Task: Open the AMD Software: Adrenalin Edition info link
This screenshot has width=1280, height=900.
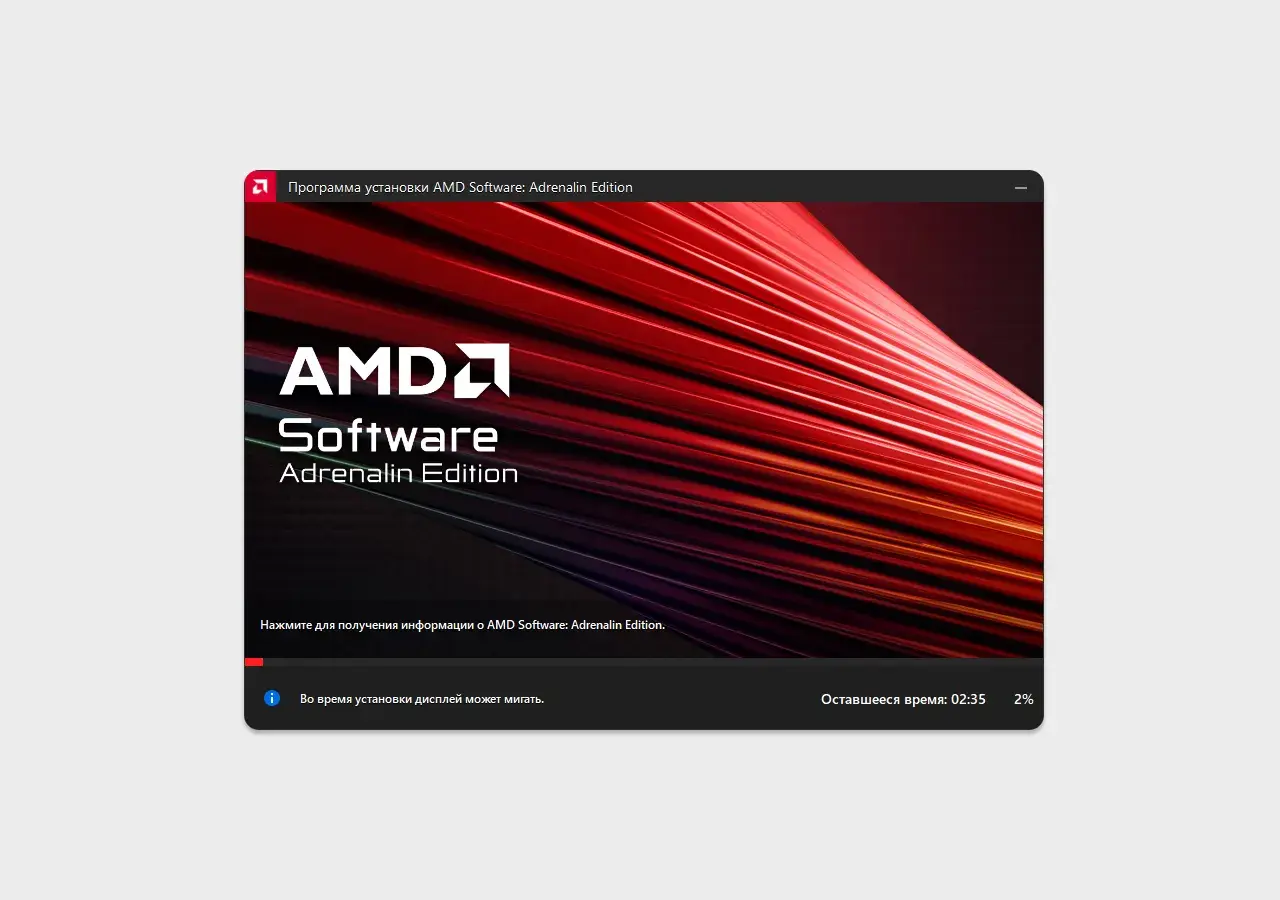Action: pos(462,625)
